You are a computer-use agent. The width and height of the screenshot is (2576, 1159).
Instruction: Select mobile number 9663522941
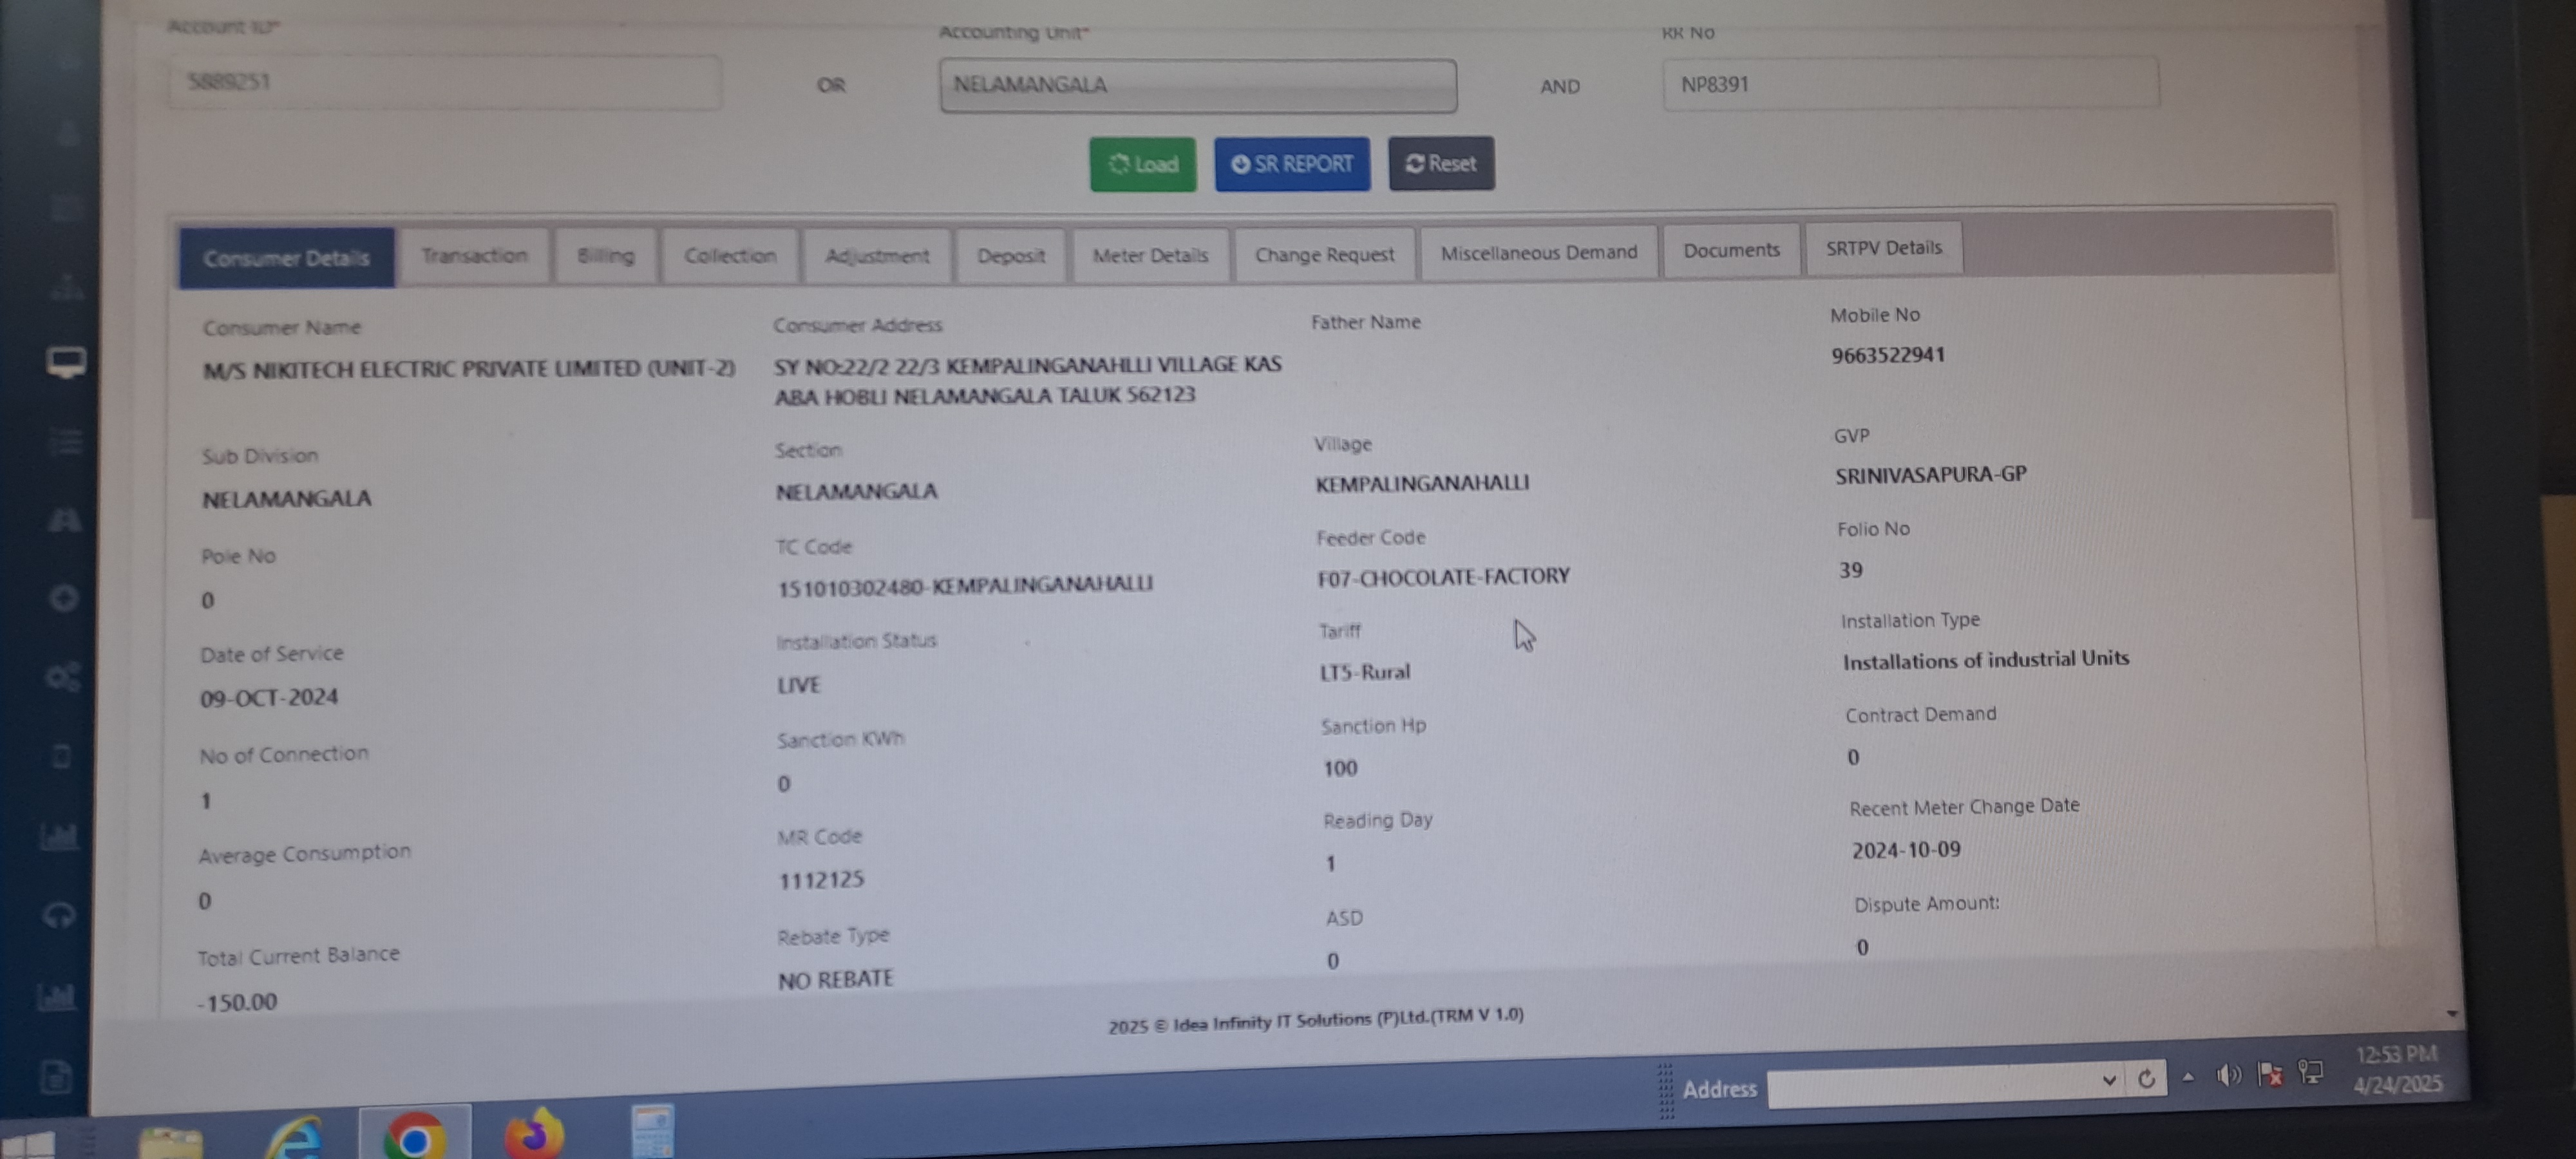point(1888,355)
